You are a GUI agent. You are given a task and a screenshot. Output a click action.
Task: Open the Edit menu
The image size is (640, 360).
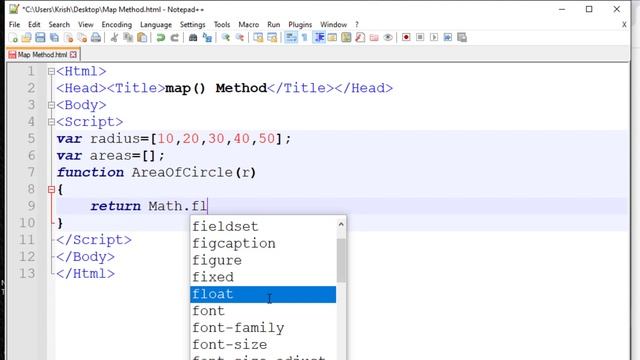coord(34,24)
